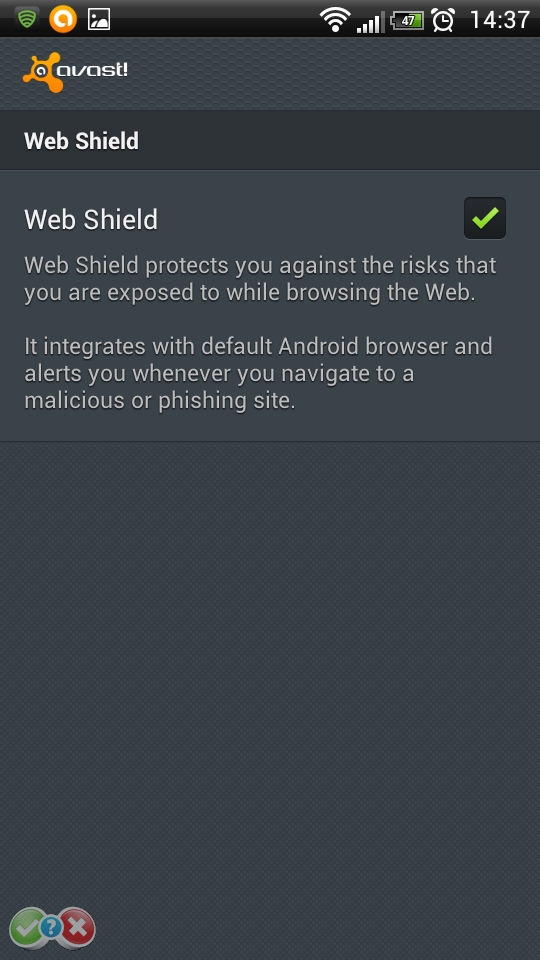Viewport: 540px width, 960px height.
Task: Tap the orange avast blob emblem
Action: (42, 73)
